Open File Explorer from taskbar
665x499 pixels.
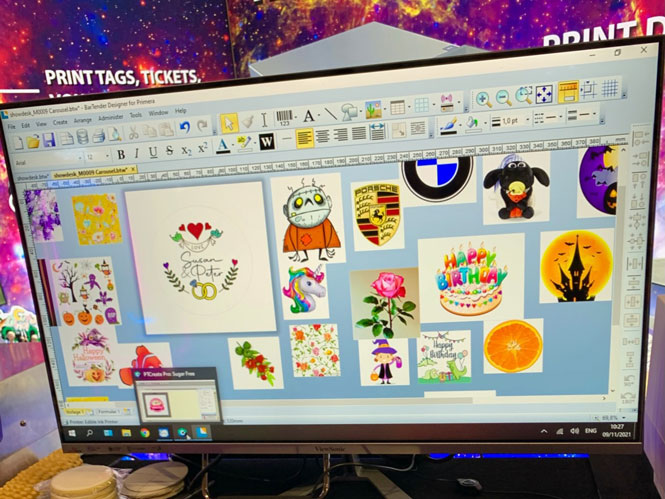tap(126, 433)
